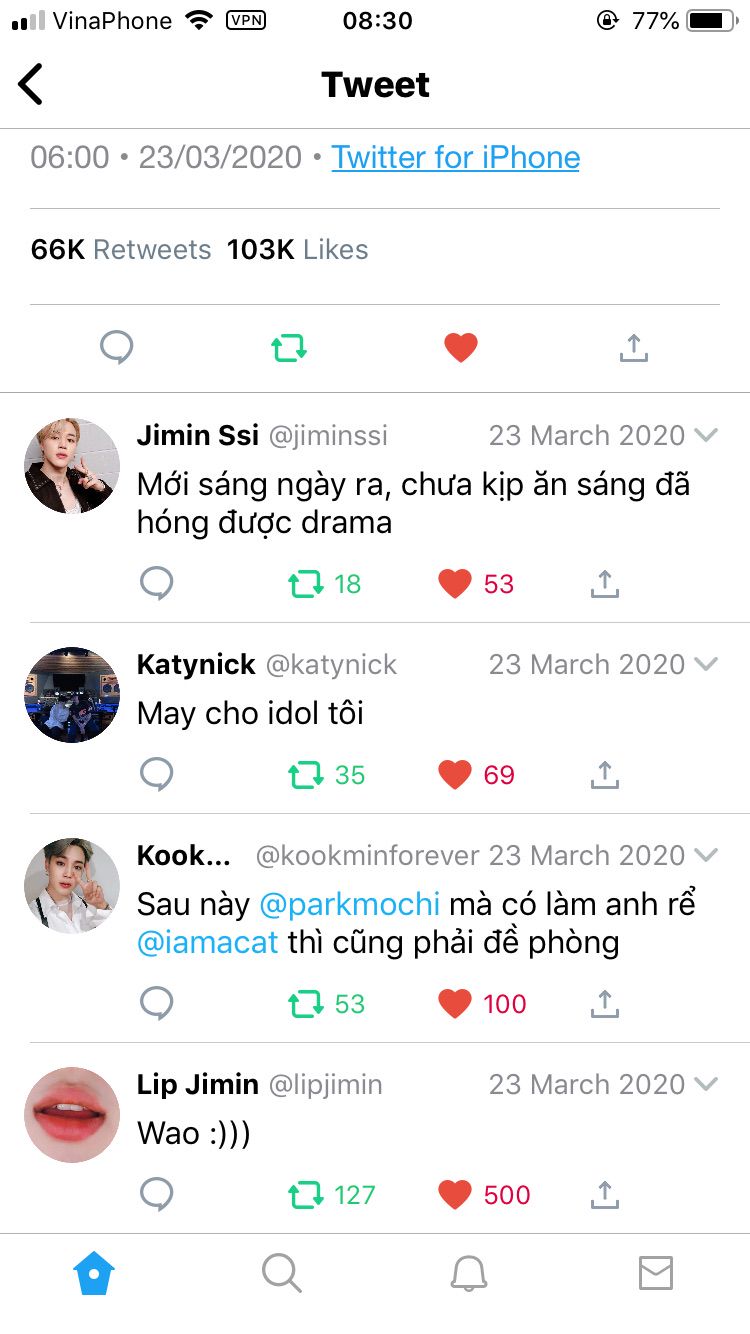Open the Messages envelope tab
This screenshot has width=750, height=1334.
click(x=656, y=1274)
